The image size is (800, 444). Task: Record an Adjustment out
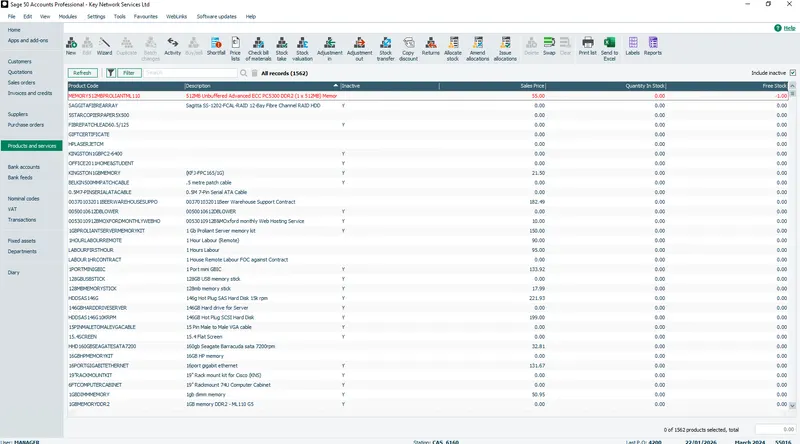[359, 49]
